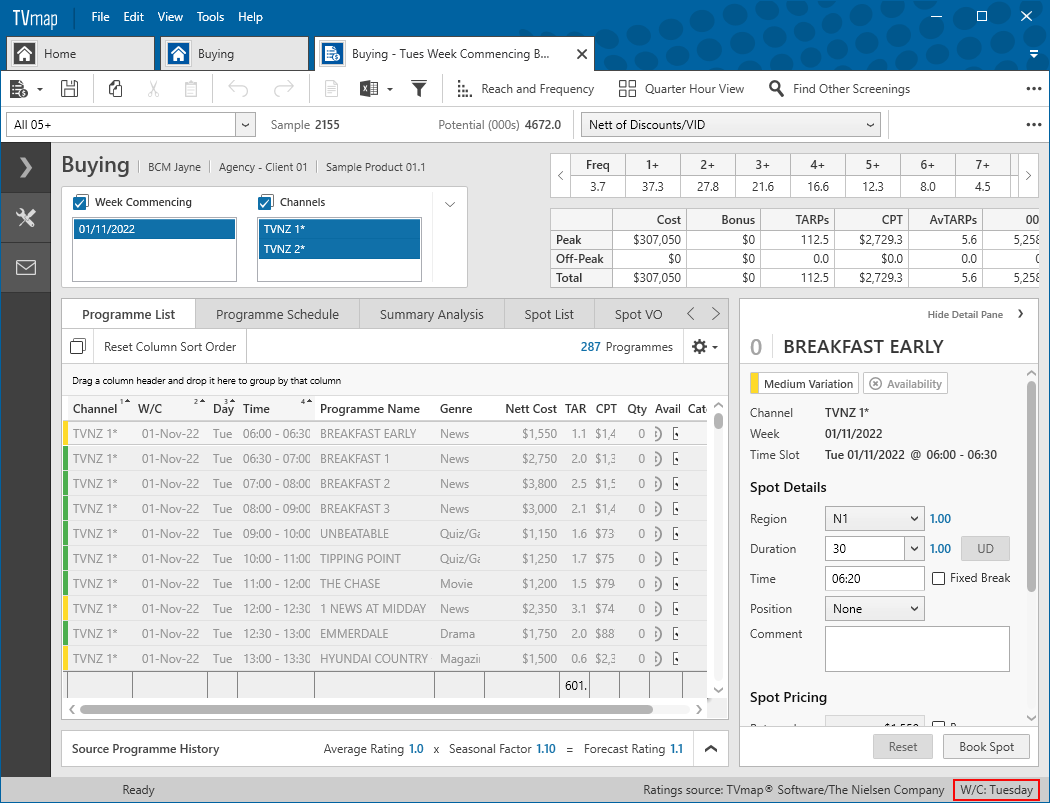The image size is (1050, 803).
Task: Open the Duration 30 dropdown arrow
Action: [x=915, y=549]
